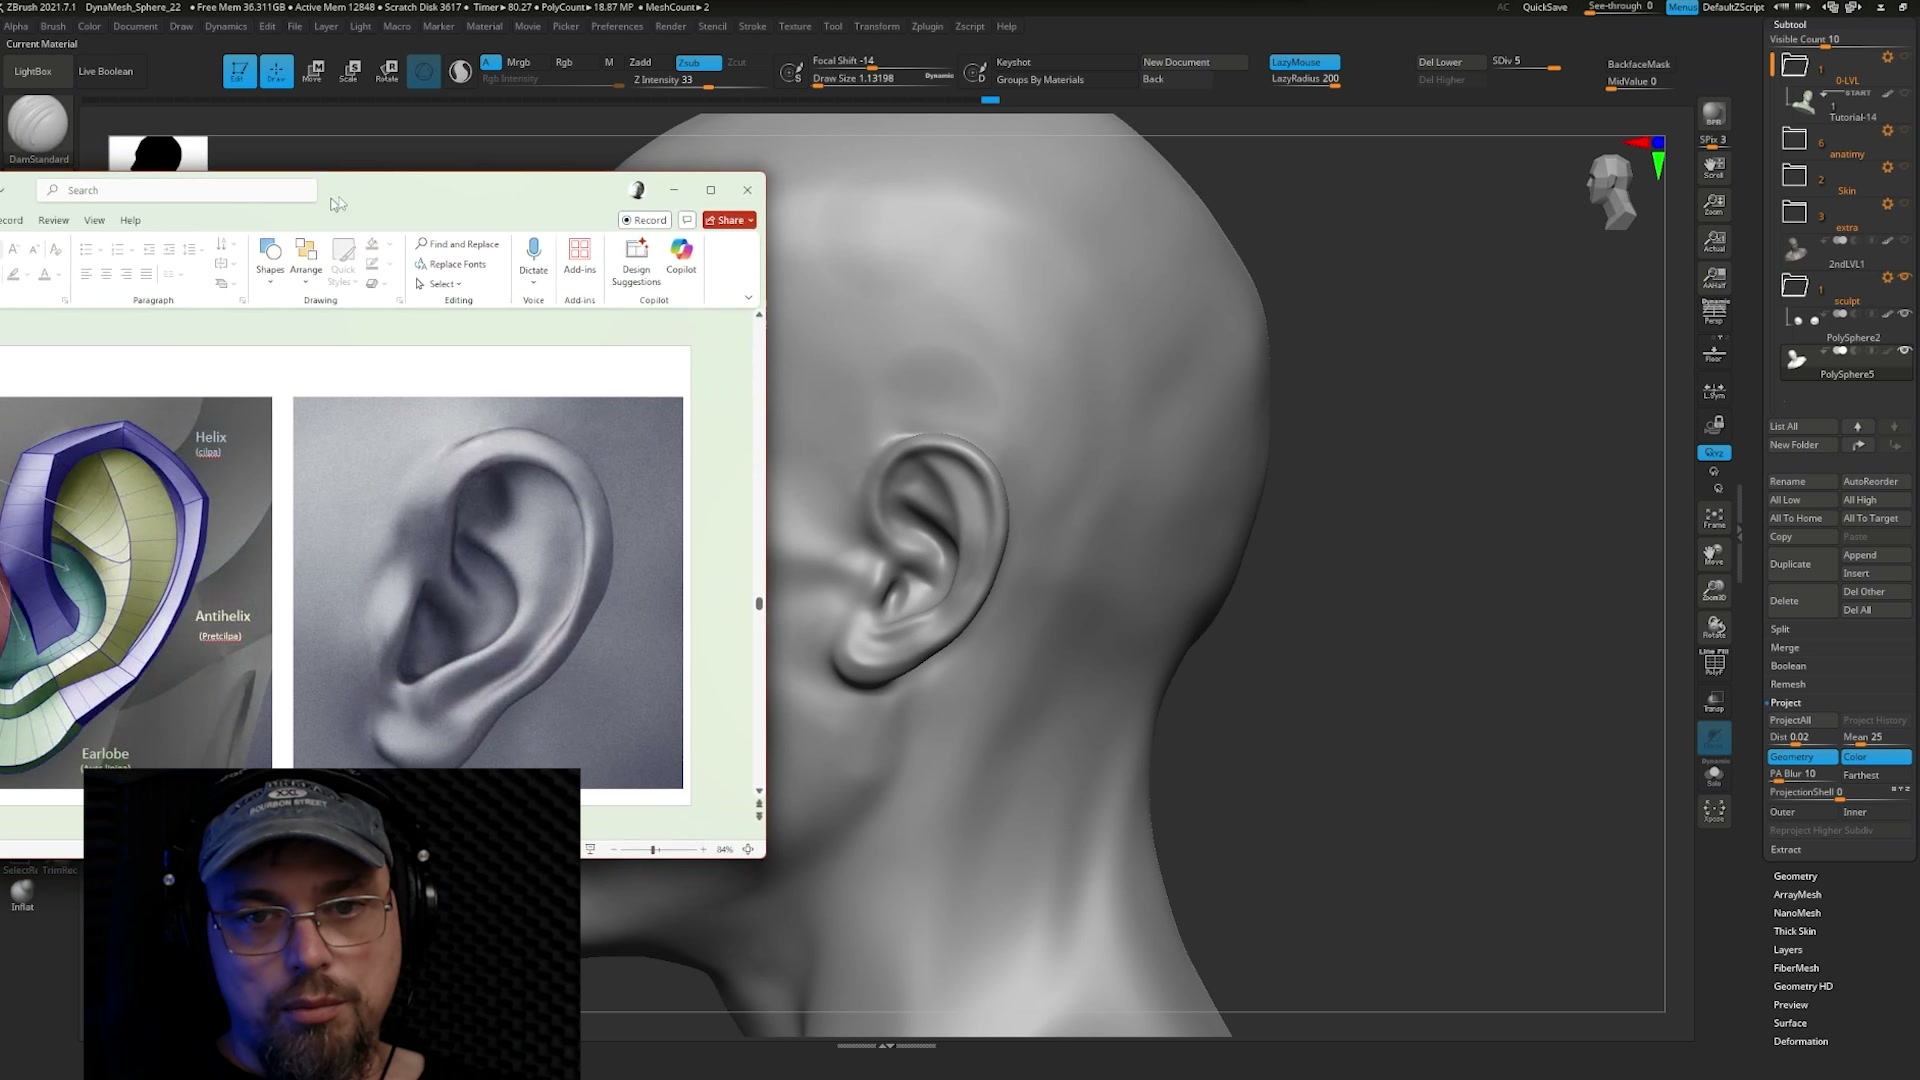
Task: Open the Brush menu in ZBrush
Action: coord(53,26)
